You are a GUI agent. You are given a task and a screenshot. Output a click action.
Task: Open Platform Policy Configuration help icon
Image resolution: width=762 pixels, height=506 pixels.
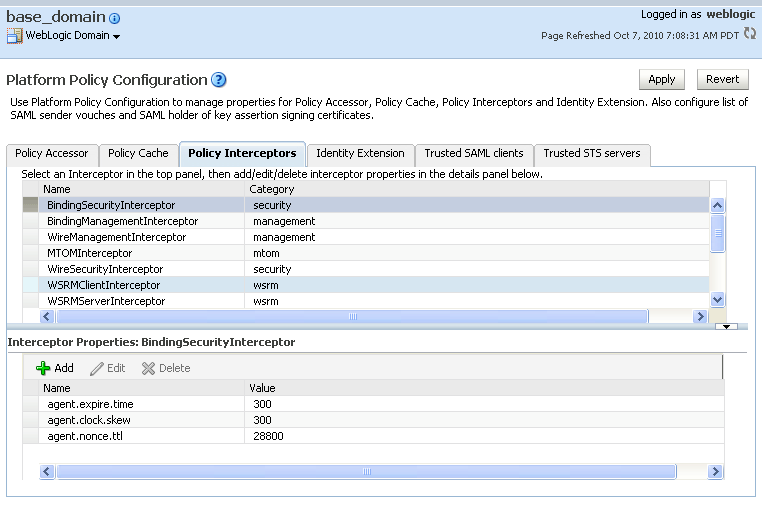219,80
